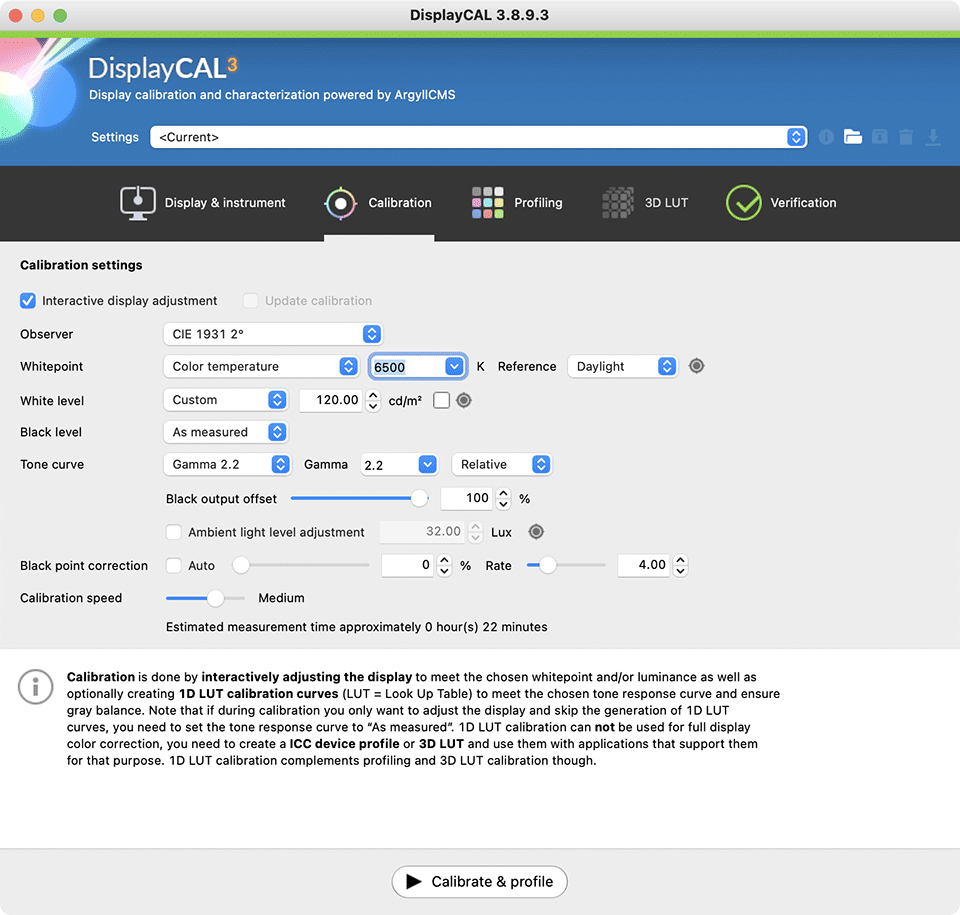
Task: Open the Observer CIE 1931 2° dropdown
Action: tap(272, 334)
